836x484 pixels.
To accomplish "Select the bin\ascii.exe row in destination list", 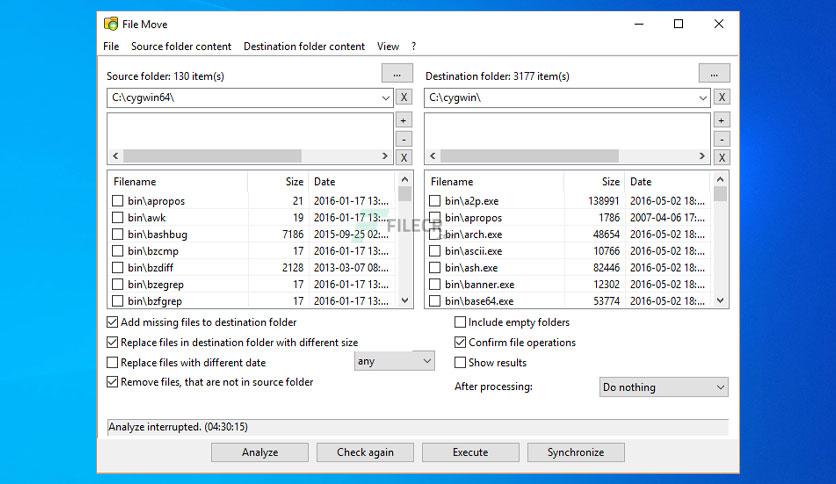I will 569,251.
